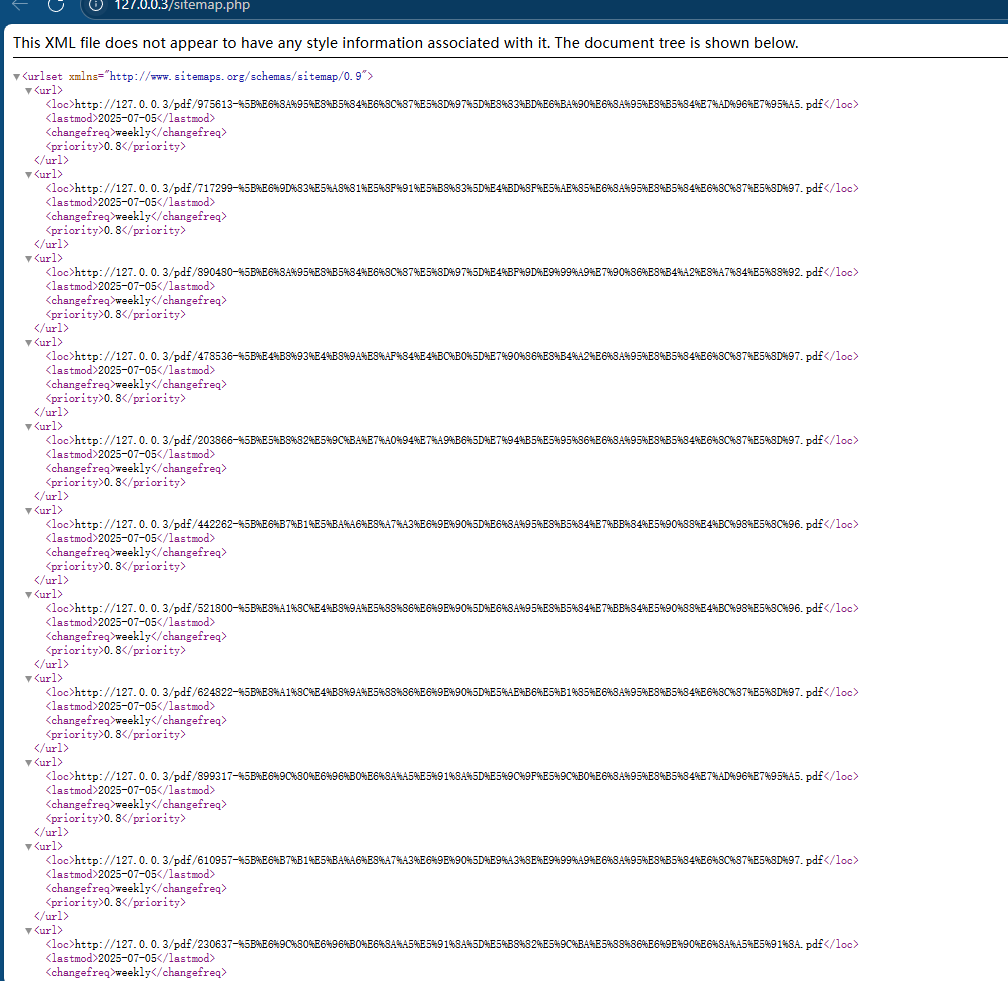Click the loc line for pdf/230637
1008x981 pixels.
pyautogui.click(x=452, y=944)
